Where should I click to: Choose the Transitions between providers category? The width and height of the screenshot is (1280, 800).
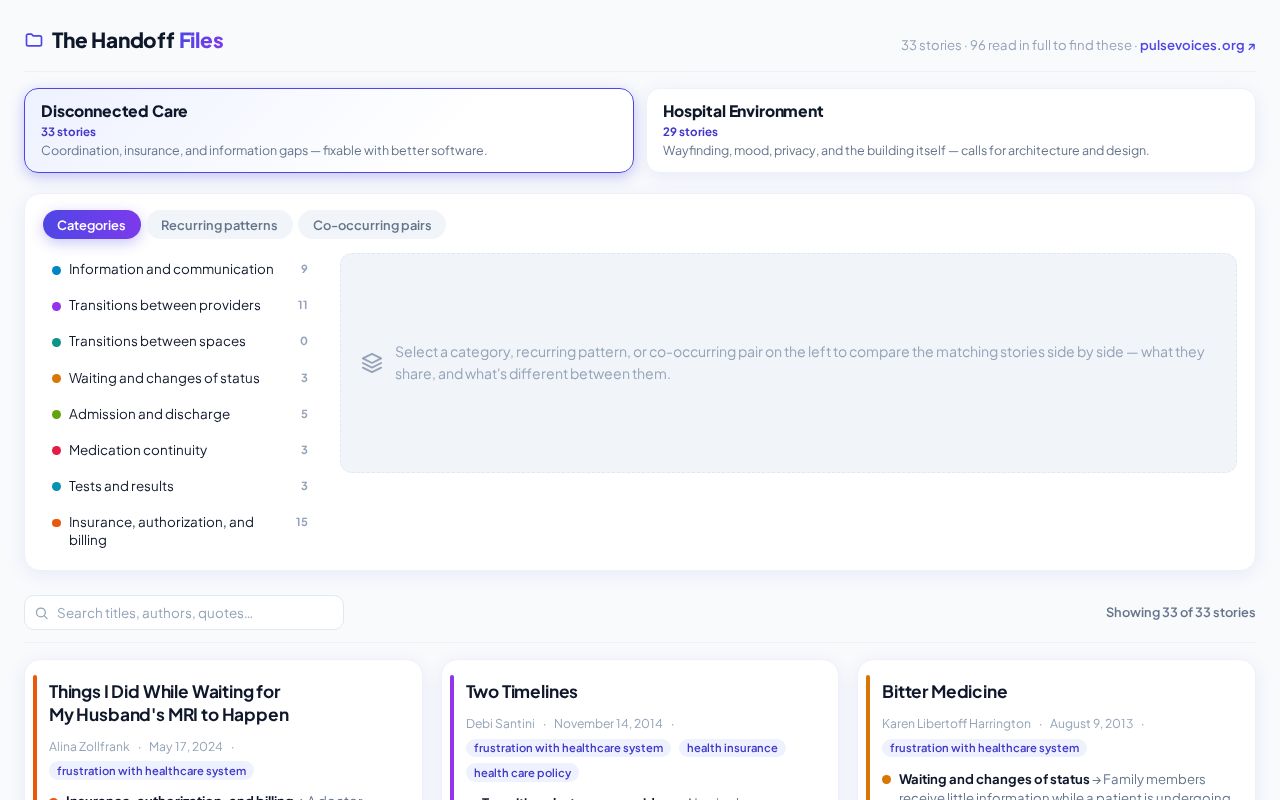[x=180, y=305]
